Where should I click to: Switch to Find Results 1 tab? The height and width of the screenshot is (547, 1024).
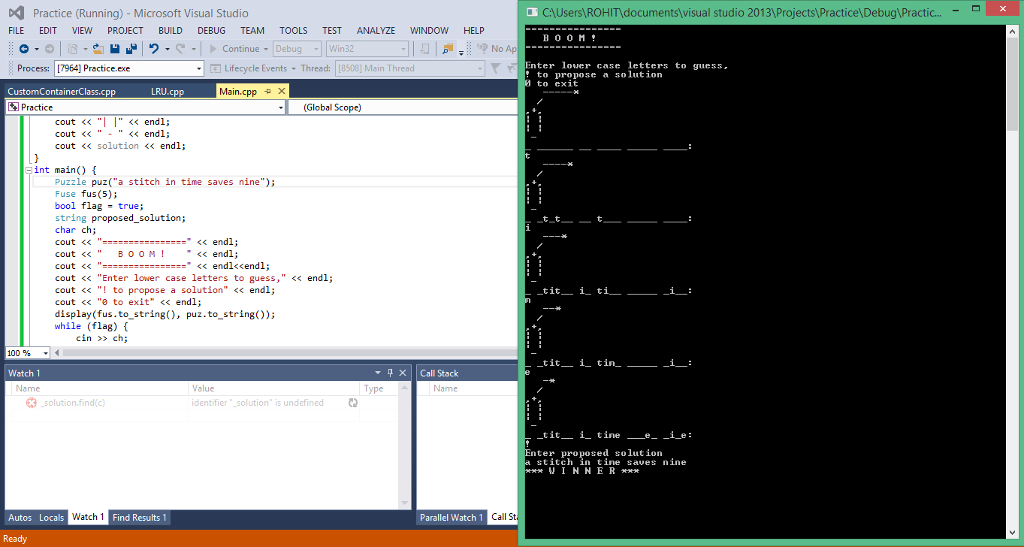(139, 517)
